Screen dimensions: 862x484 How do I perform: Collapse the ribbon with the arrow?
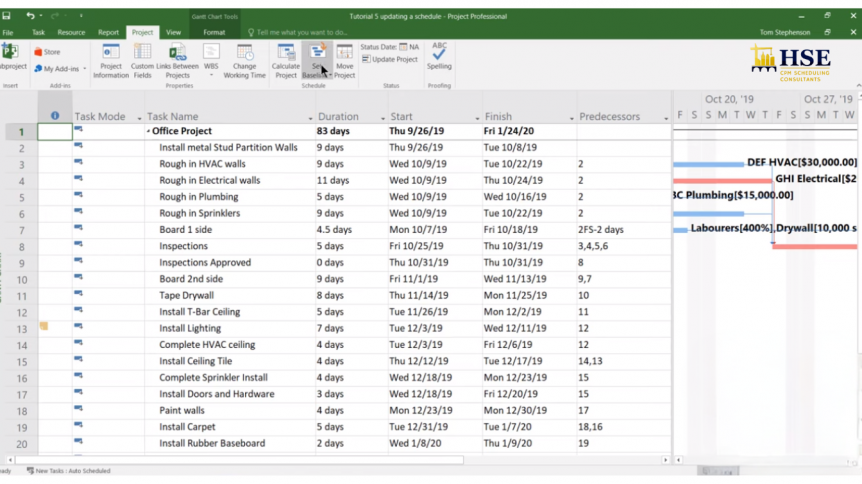(858, 85)
